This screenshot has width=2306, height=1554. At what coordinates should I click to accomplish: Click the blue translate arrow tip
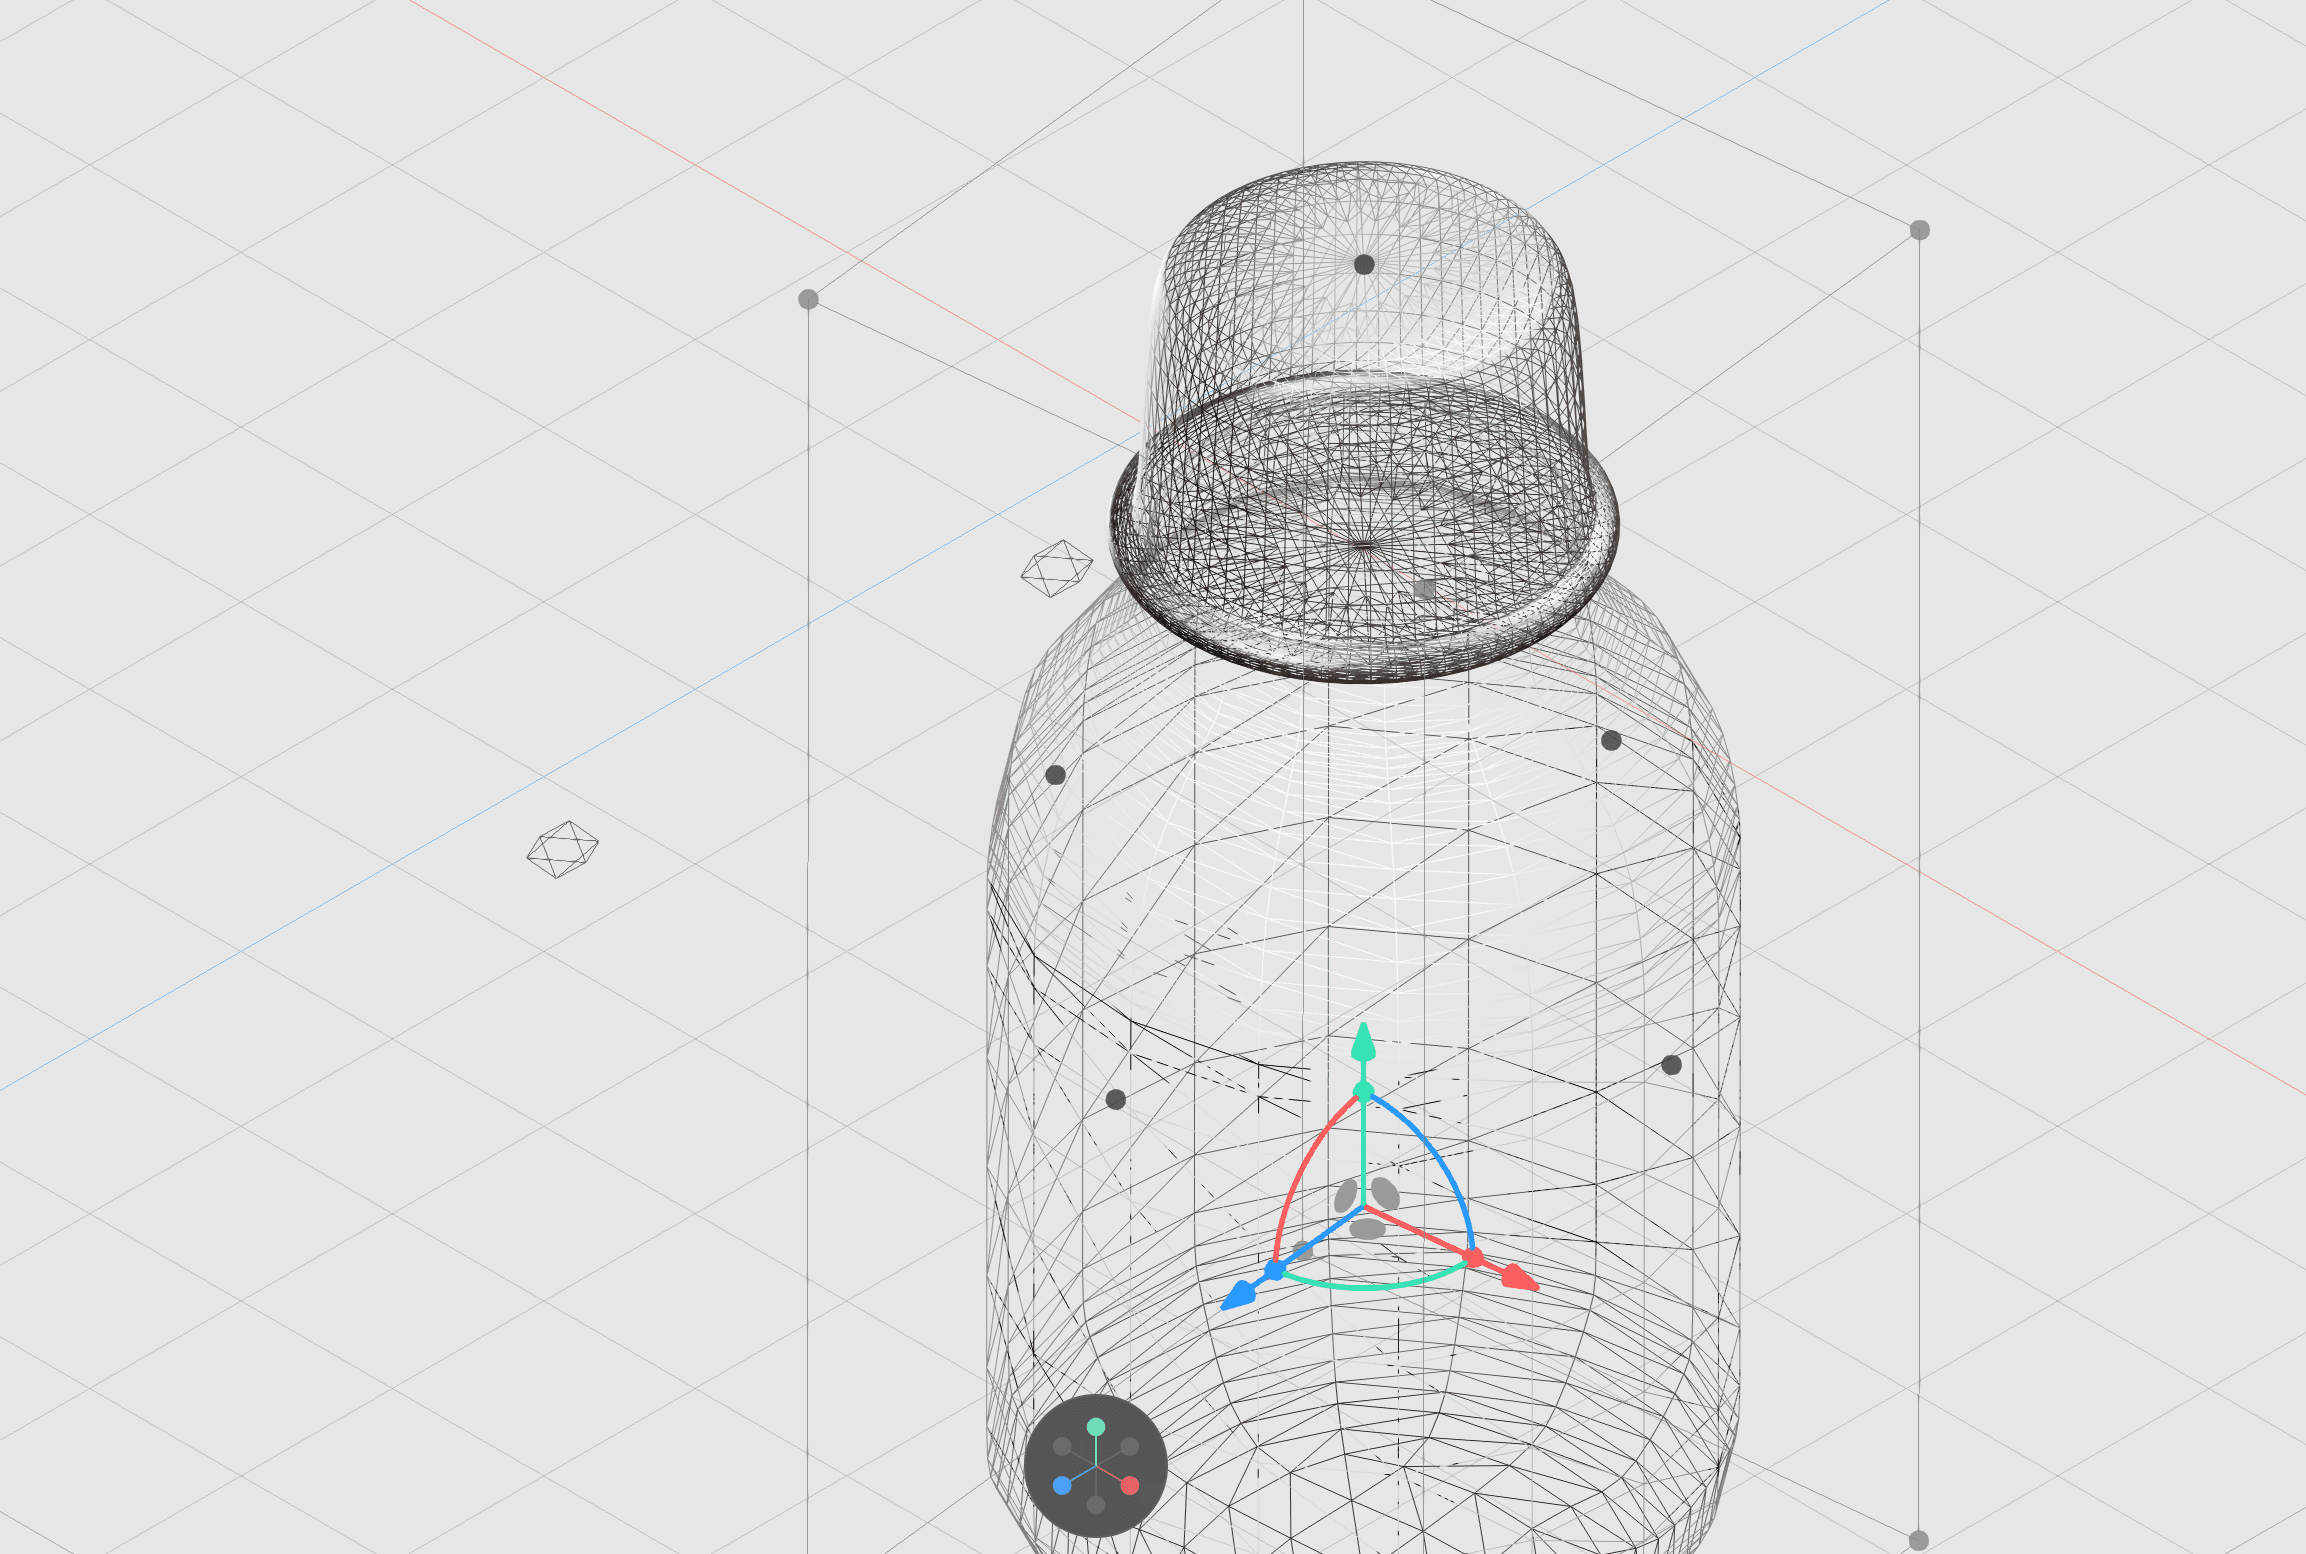[x=1238, y=1295]
